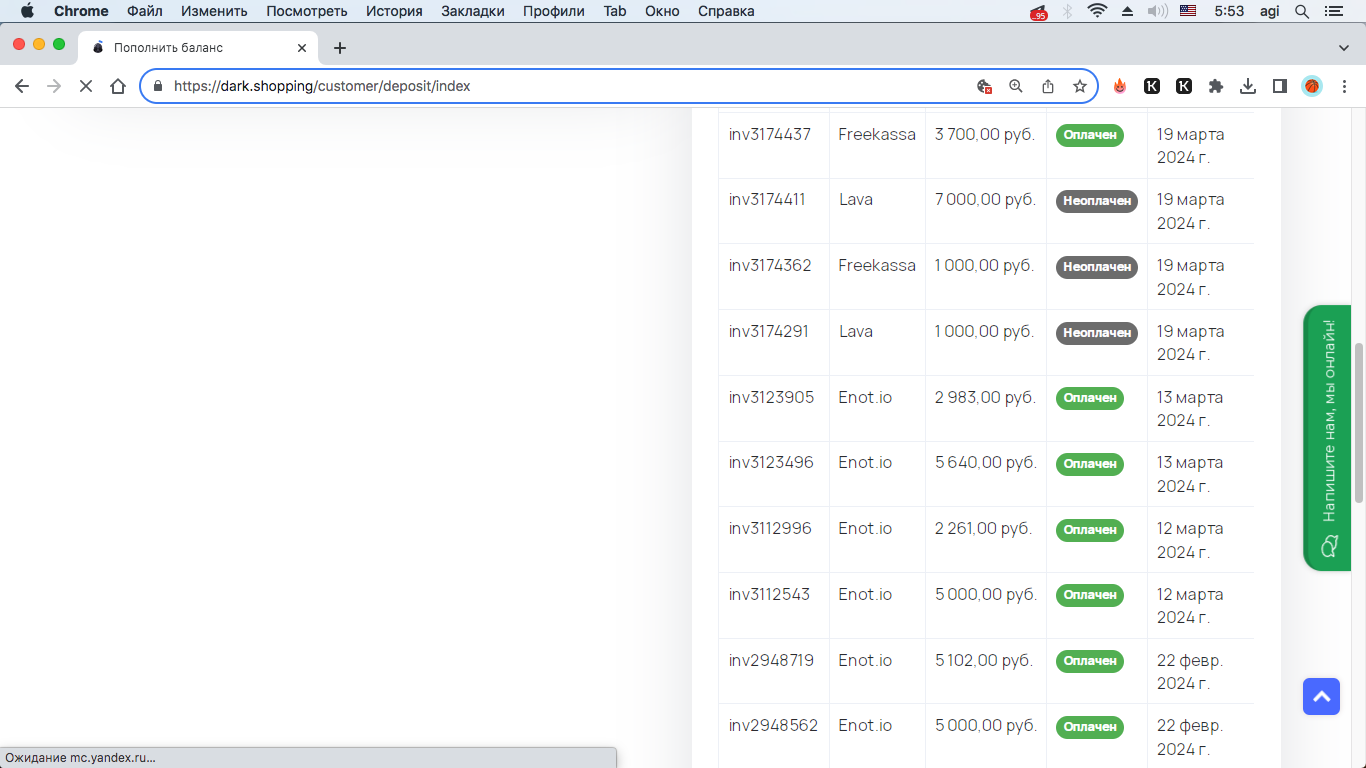Image resolution: width=1366 pixels, height=768 pixels.
Task: Stop loading the page
Action: (86, 86)
